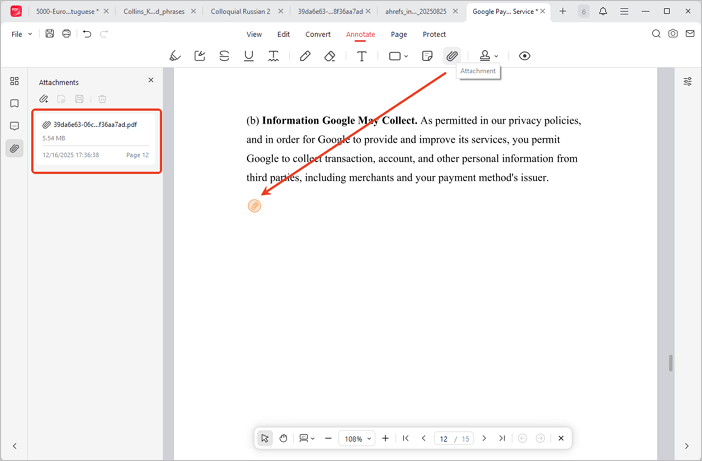This screenshot has height=461, width=702.
Task: Click the Search magnifier icon
Action: click(656, 34)
